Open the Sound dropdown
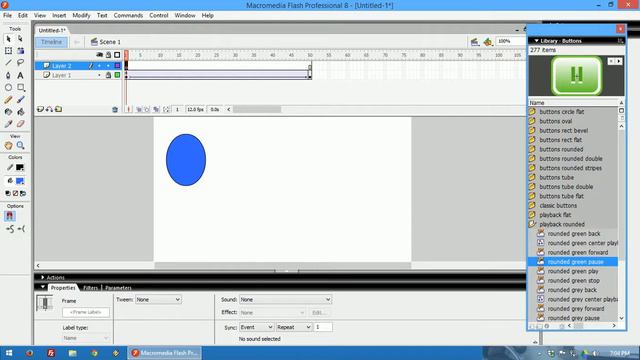The width and height of the screenshot is (640, 360). [285, 300]
